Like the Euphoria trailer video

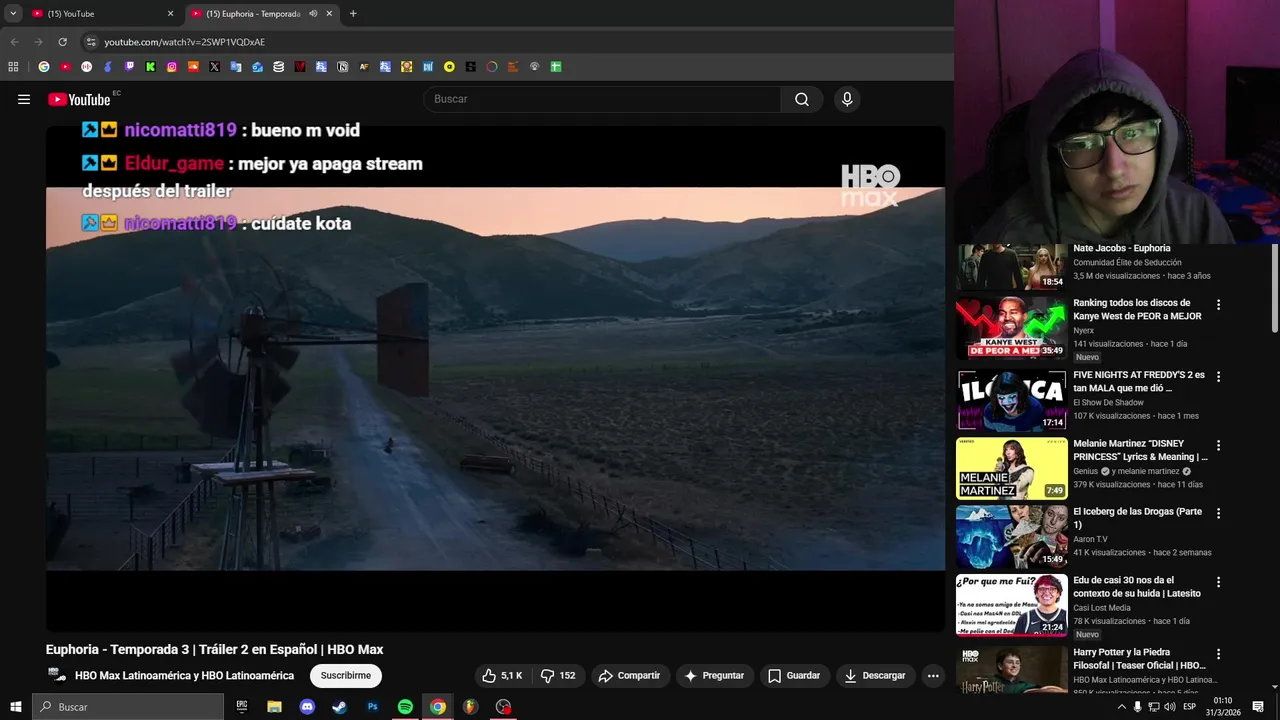click(503, 676)
